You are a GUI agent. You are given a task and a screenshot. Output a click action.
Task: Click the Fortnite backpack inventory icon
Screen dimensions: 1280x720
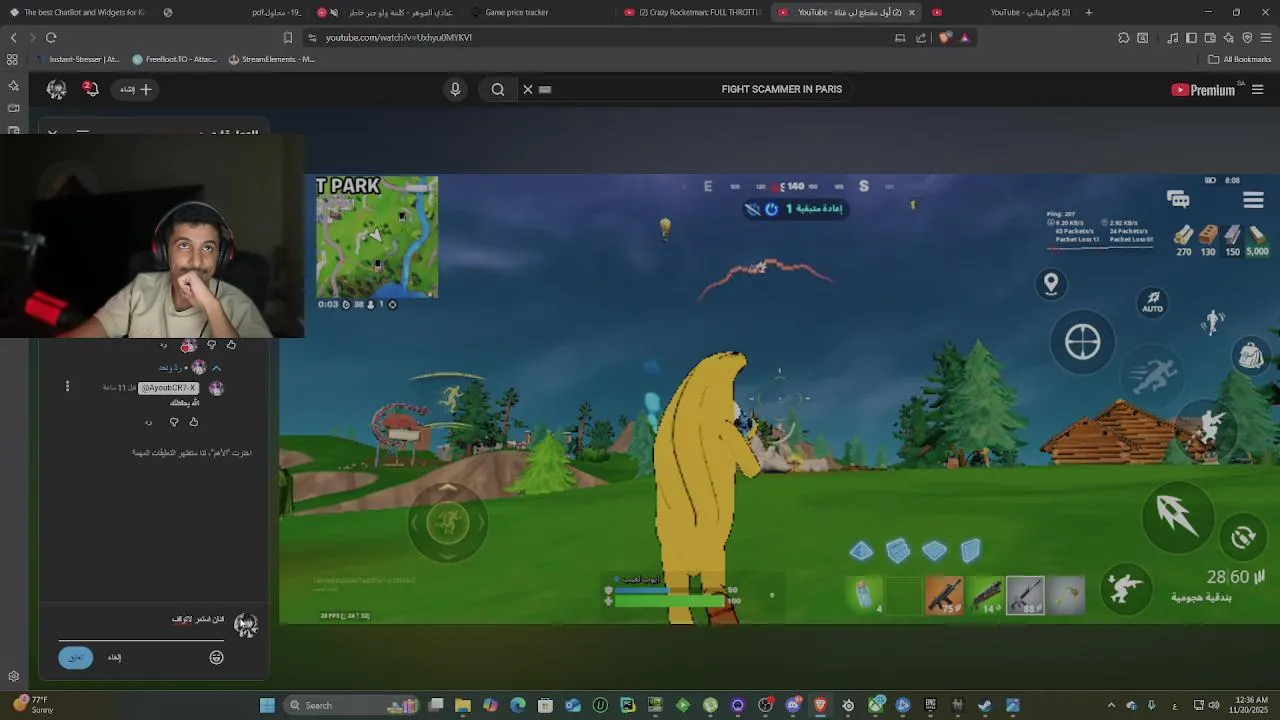point(1250,355)
